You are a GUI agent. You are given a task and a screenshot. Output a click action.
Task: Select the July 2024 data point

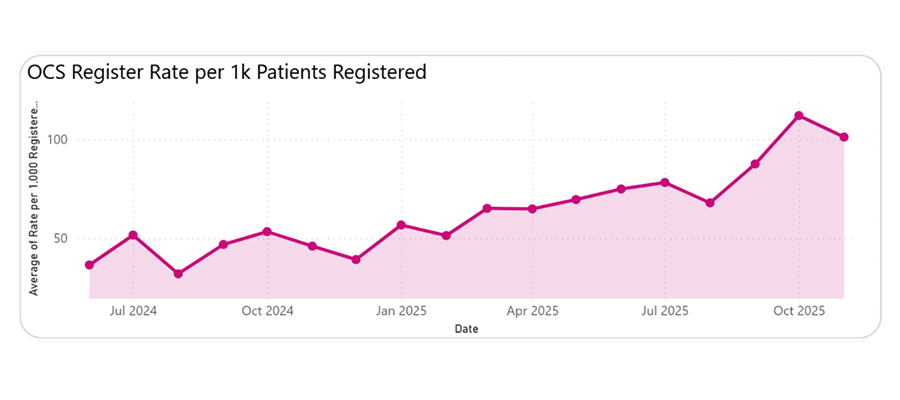pos(133,235)
